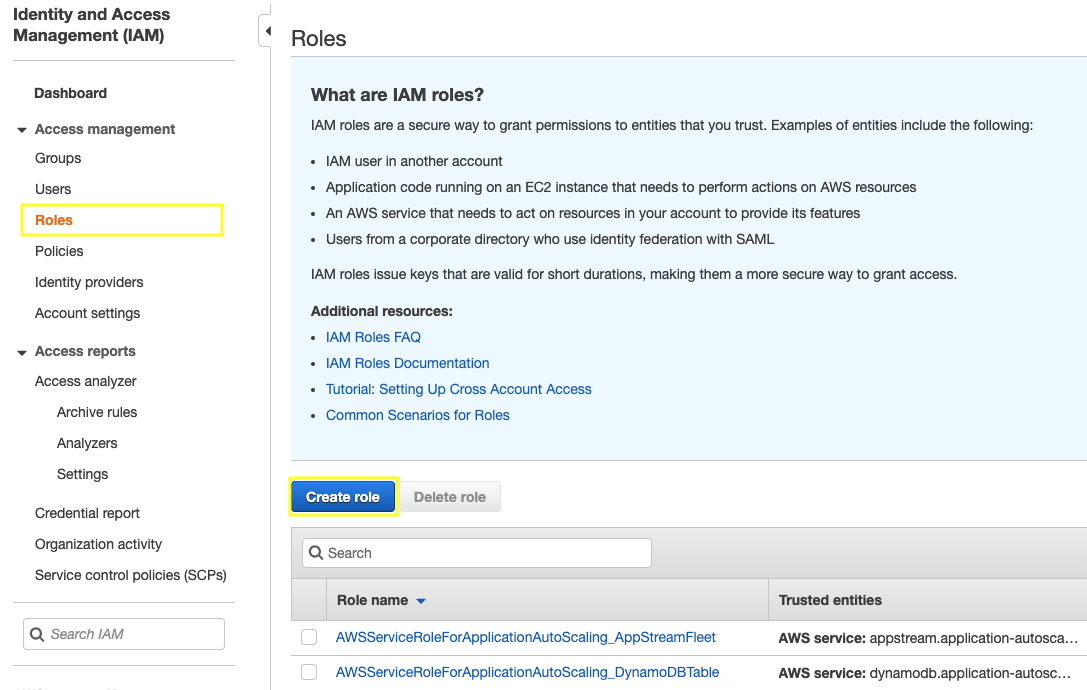View the Credential report

pyautogui.click(x=87, y=513)
